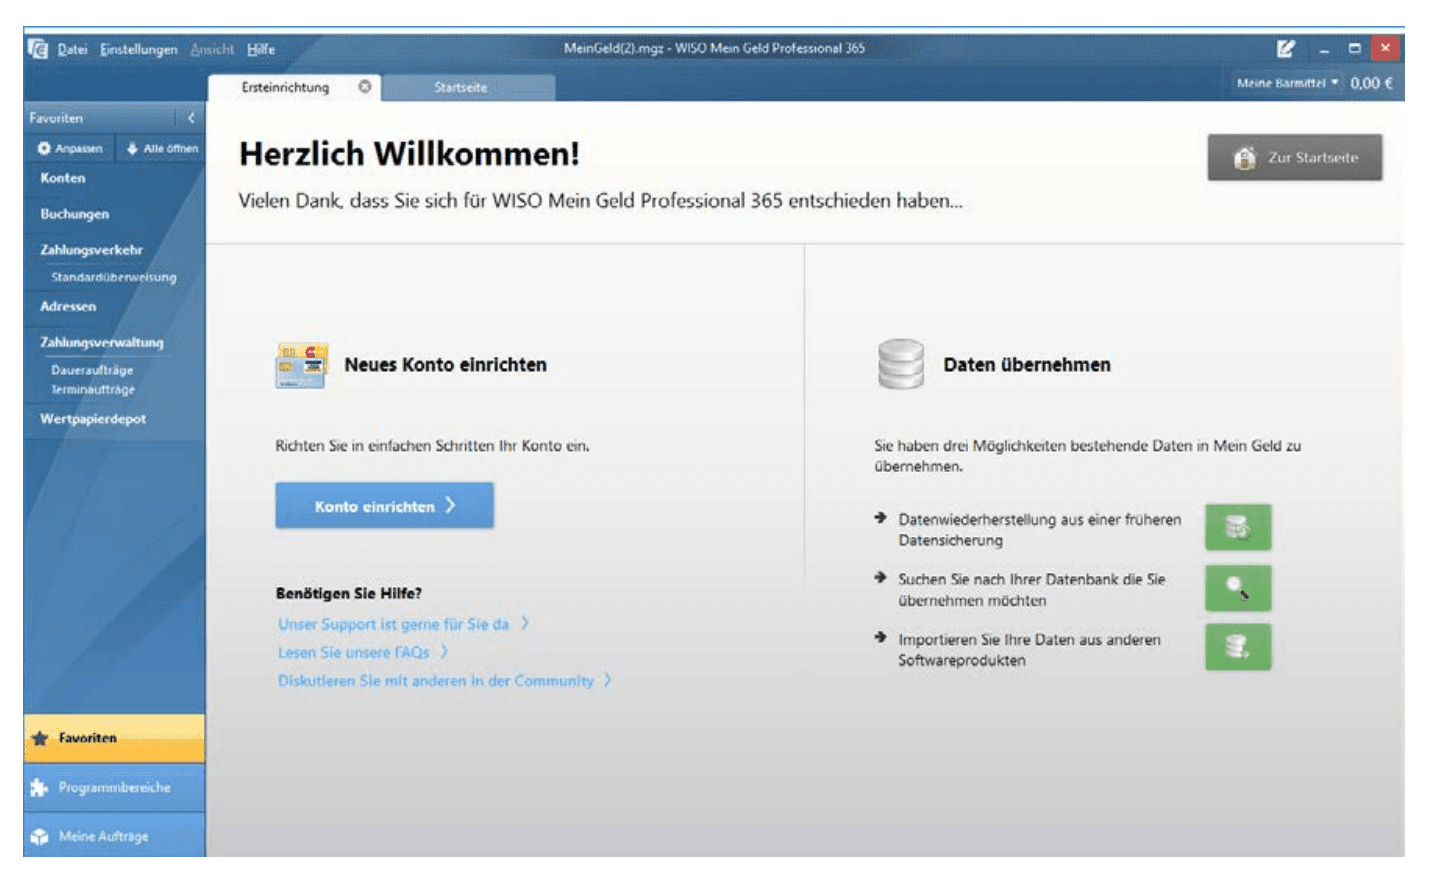Open the Lesen Sie unsere FAQs link
The height and width of the screenshot is (889, 1432).
point(354,652)
